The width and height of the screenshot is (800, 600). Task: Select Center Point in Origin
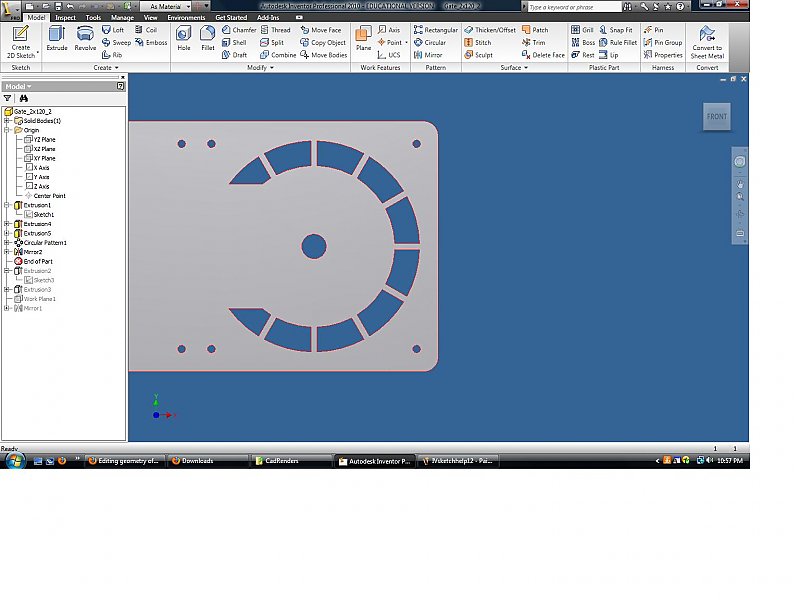[x=45, y=196]
